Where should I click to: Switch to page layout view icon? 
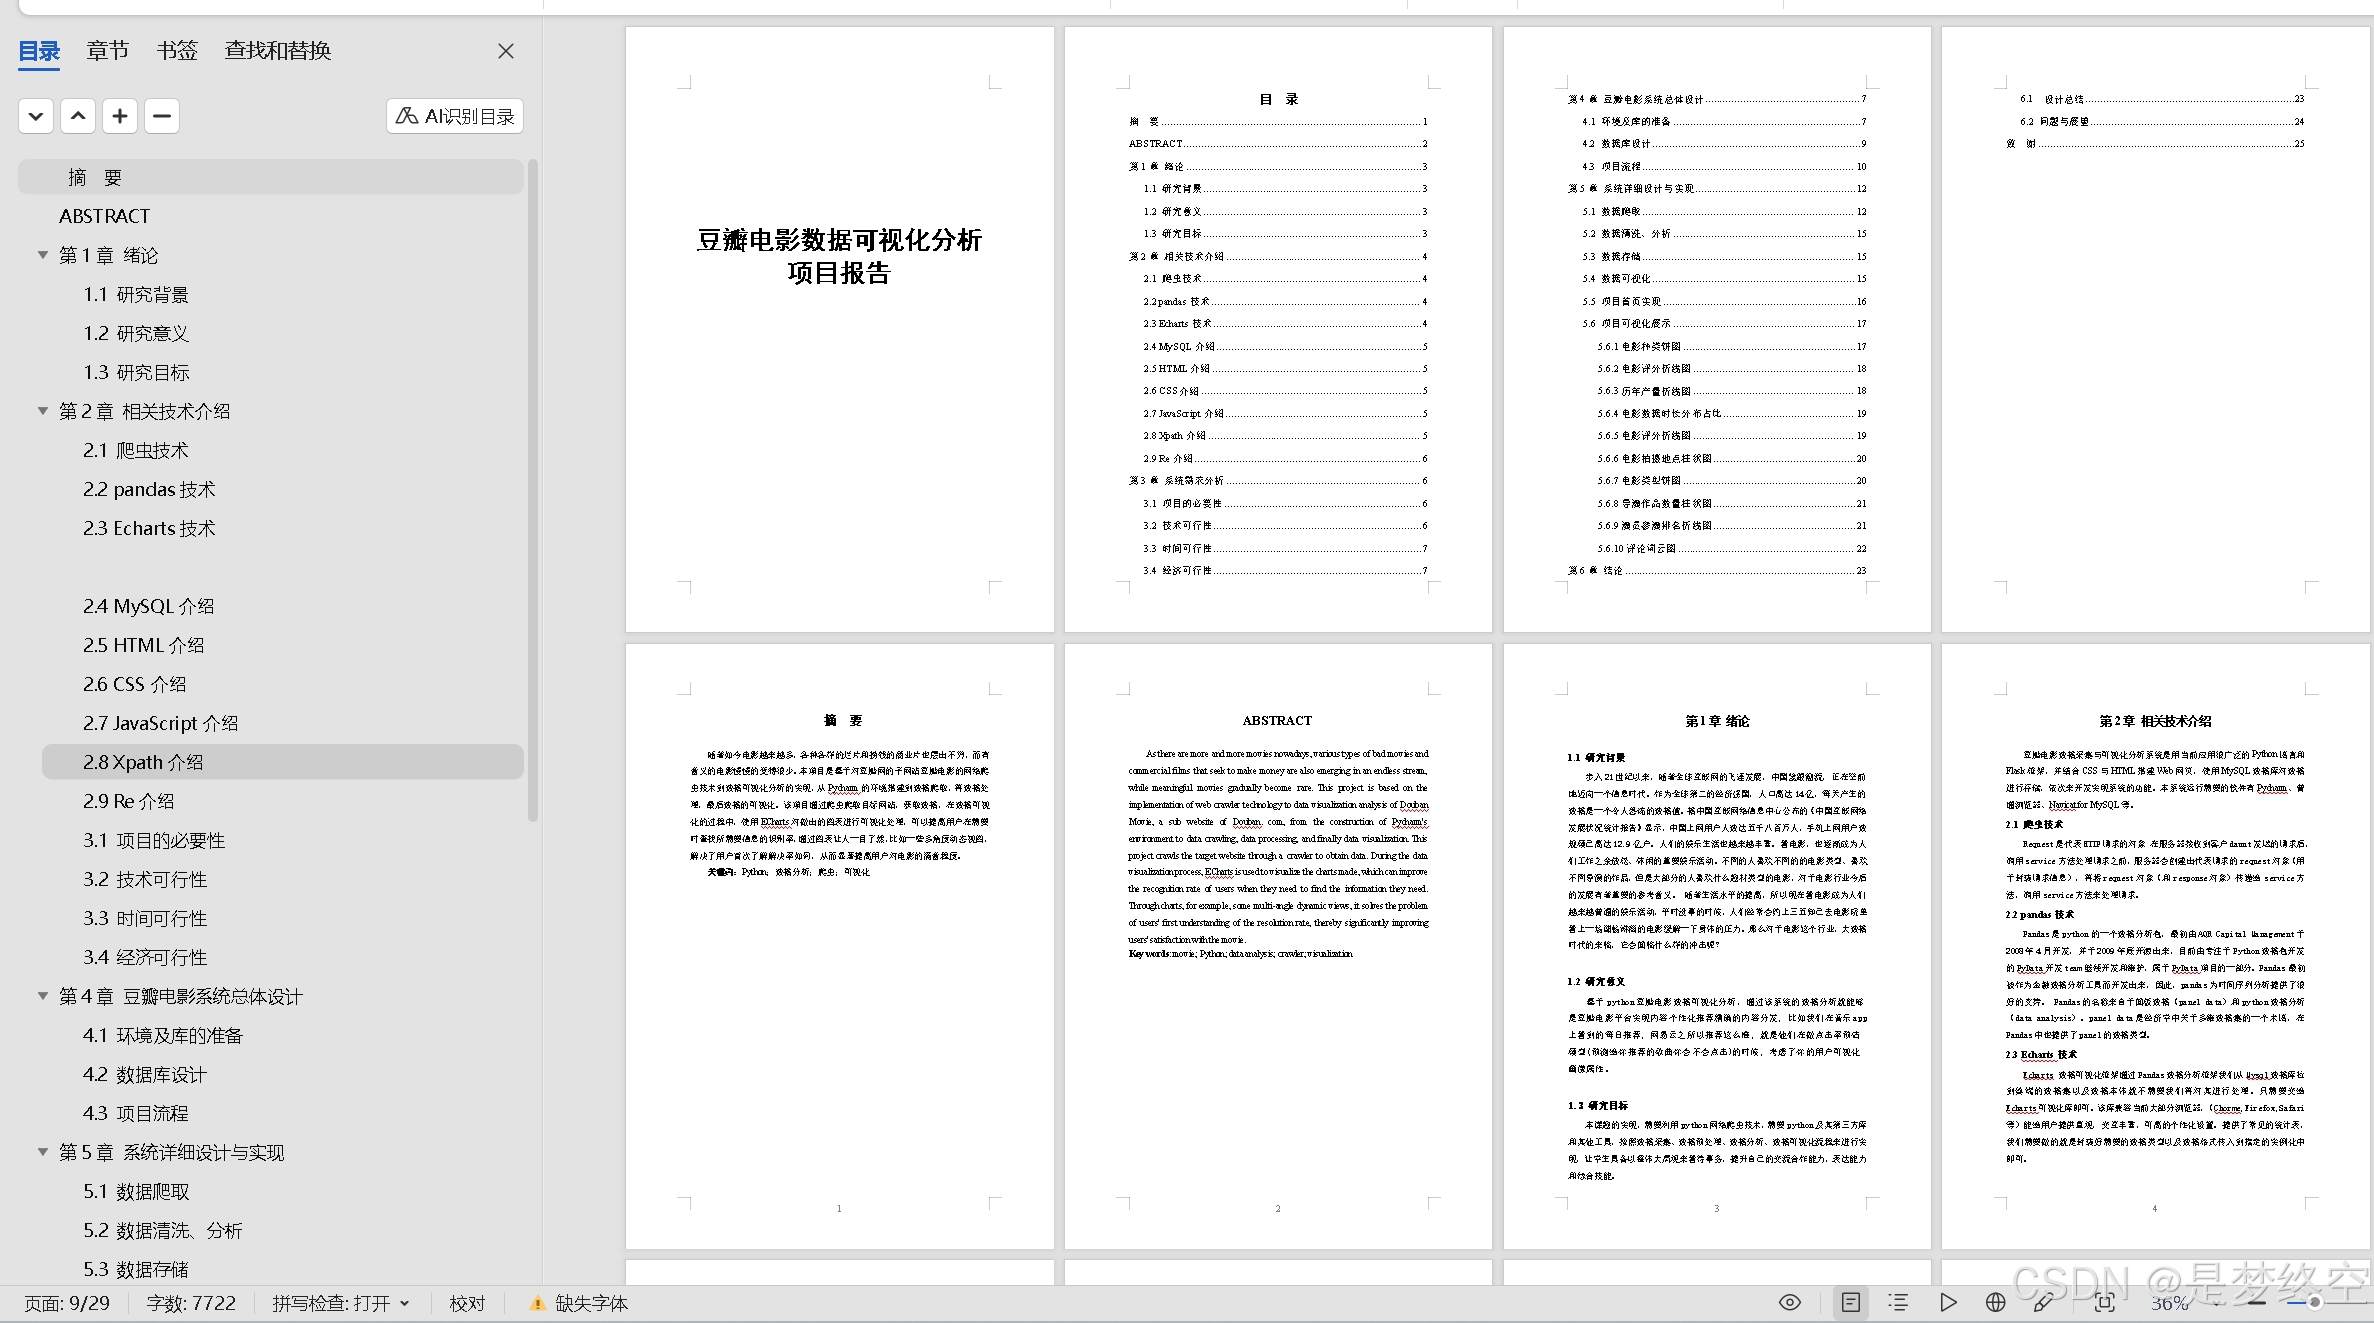point(1851,1302)
